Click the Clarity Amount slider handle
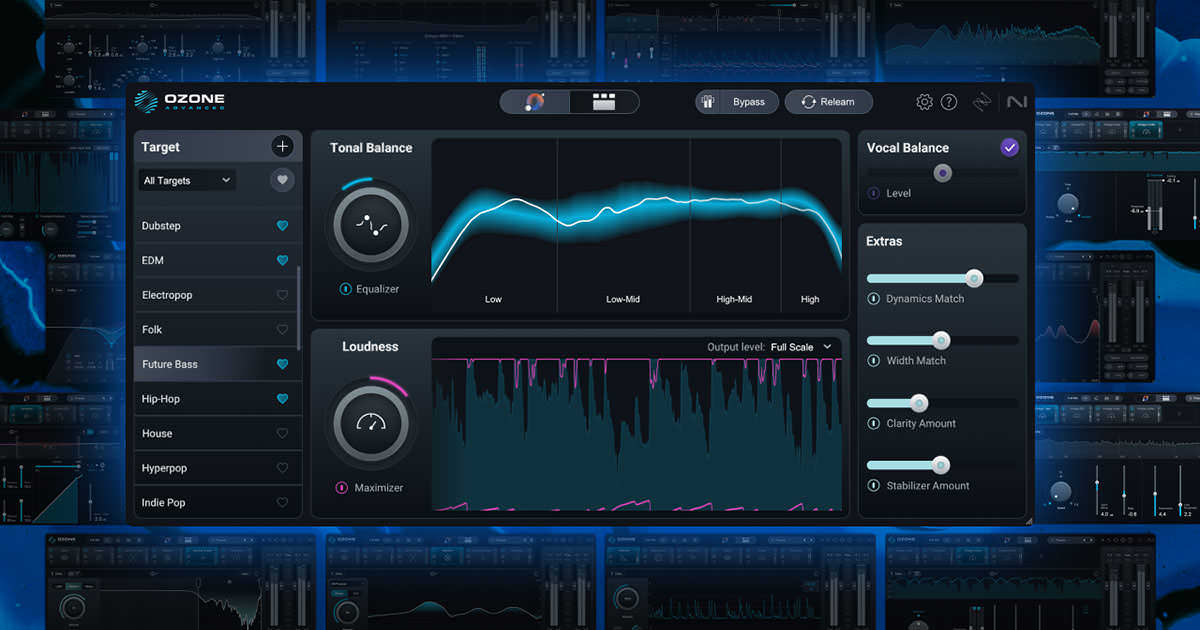The width and height of the screenshot is (1200, 630). click(x=919, y=403)
